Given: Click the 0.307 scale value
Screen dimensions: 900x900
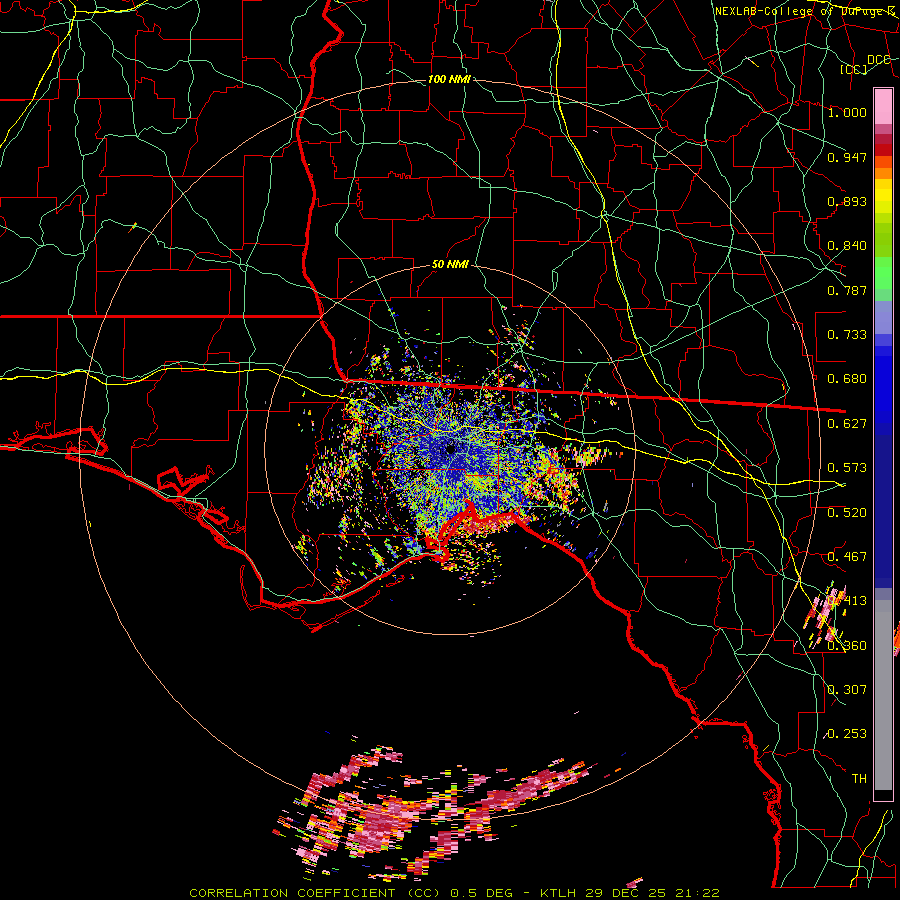Looking at the screenshot, I should pyautogui.click(x=847, y=690).
